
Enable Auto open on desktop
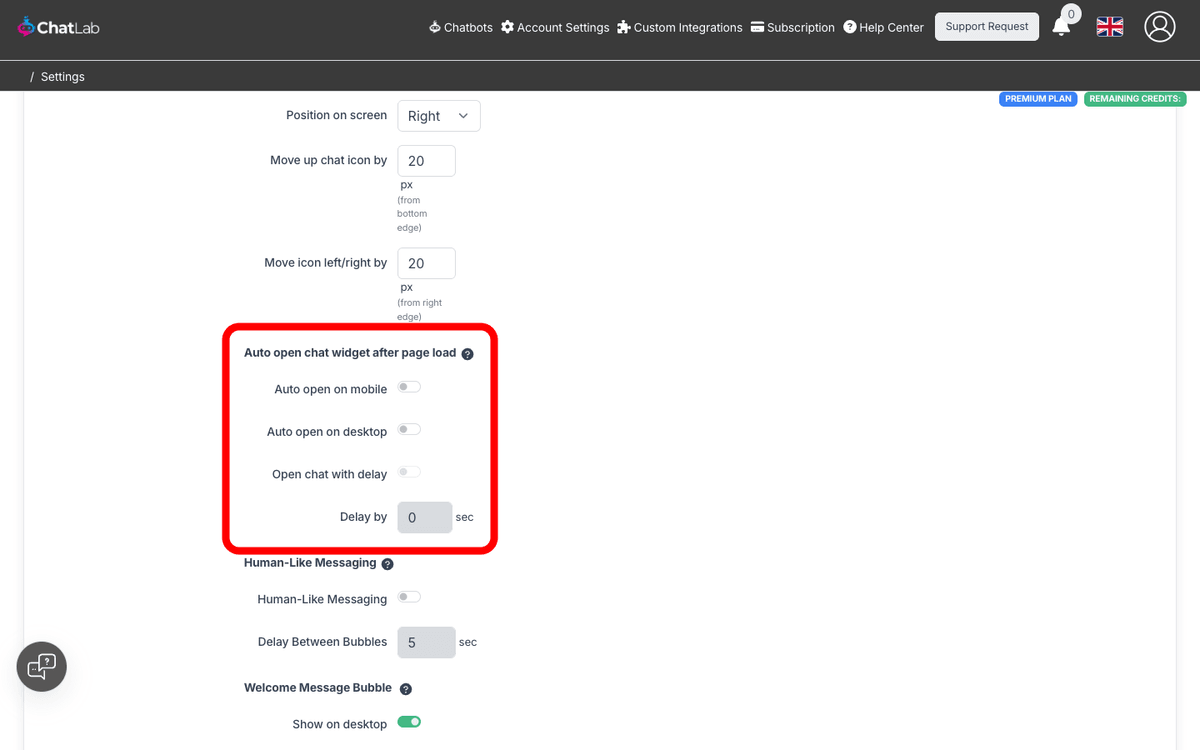coord(409,428)
